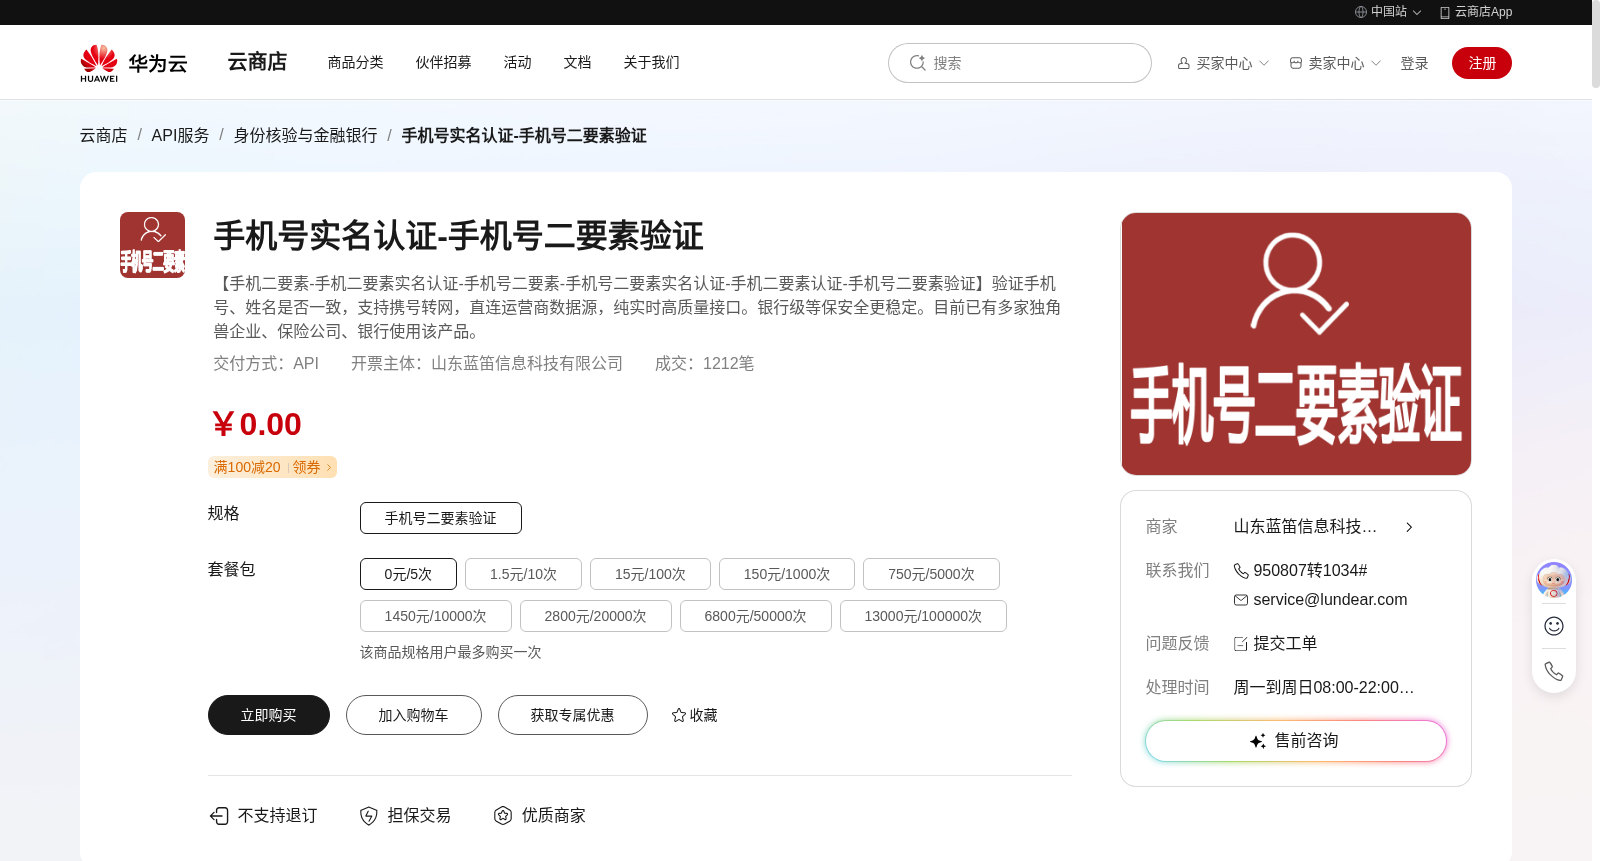Screen dimensions: 1600x861
Task: Click the red 注册 button
Action: [1482, 63]
